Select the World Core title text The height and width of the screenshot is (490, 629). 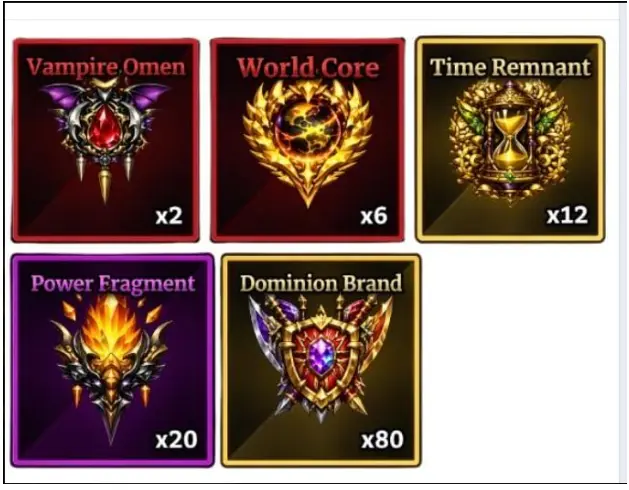point(308,67)
